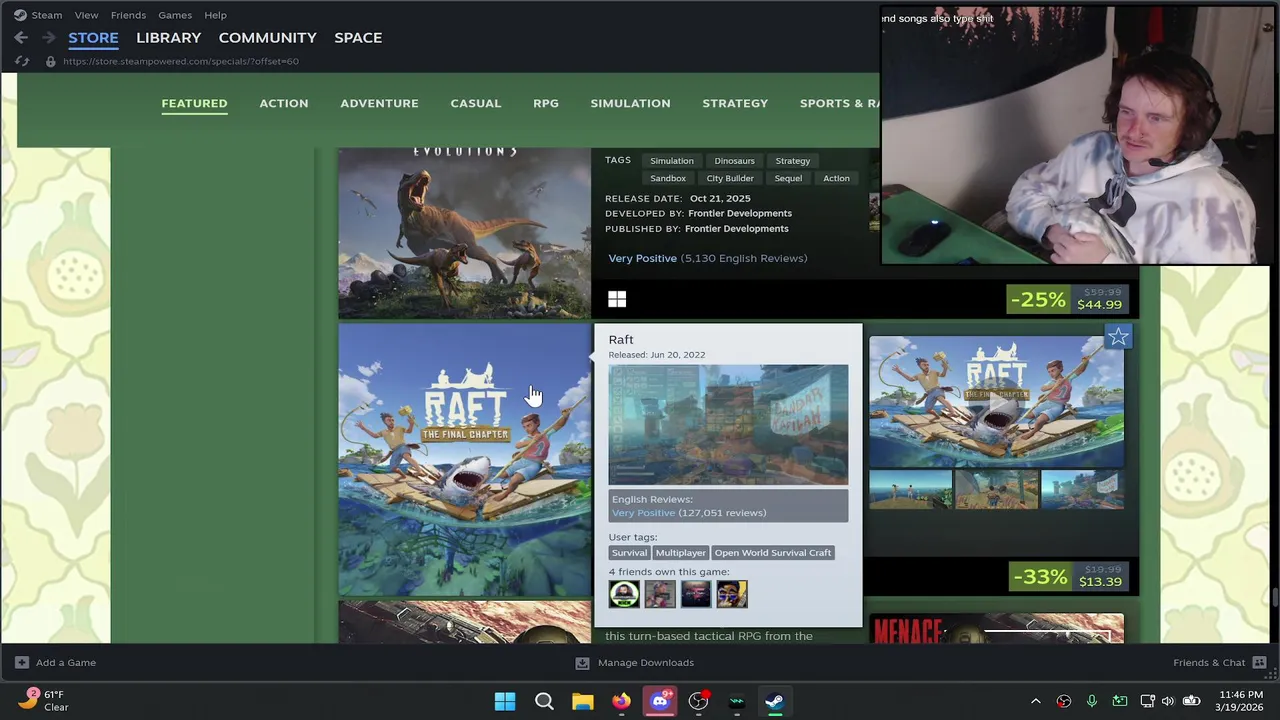
Task: Select the ACTION category tab
Action: pyautogui.click(x=284, y=103)
